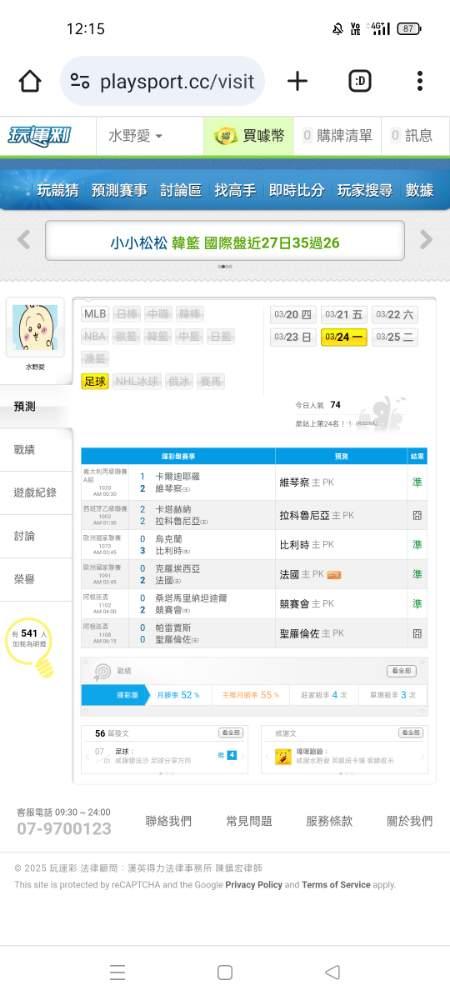Click prediction 比利時 主 PK
This screenshot has width=450, height=1000.
[x=307, y=545]
